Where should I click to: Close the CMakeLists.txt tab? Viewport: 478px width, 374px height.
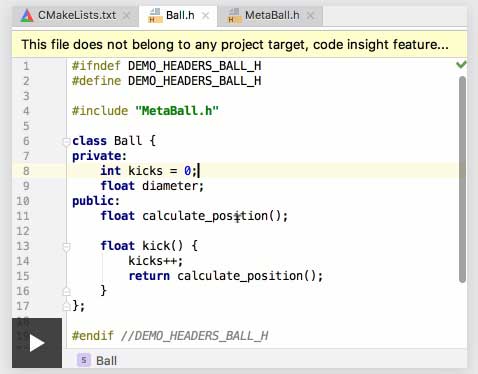tap(127, 15)
